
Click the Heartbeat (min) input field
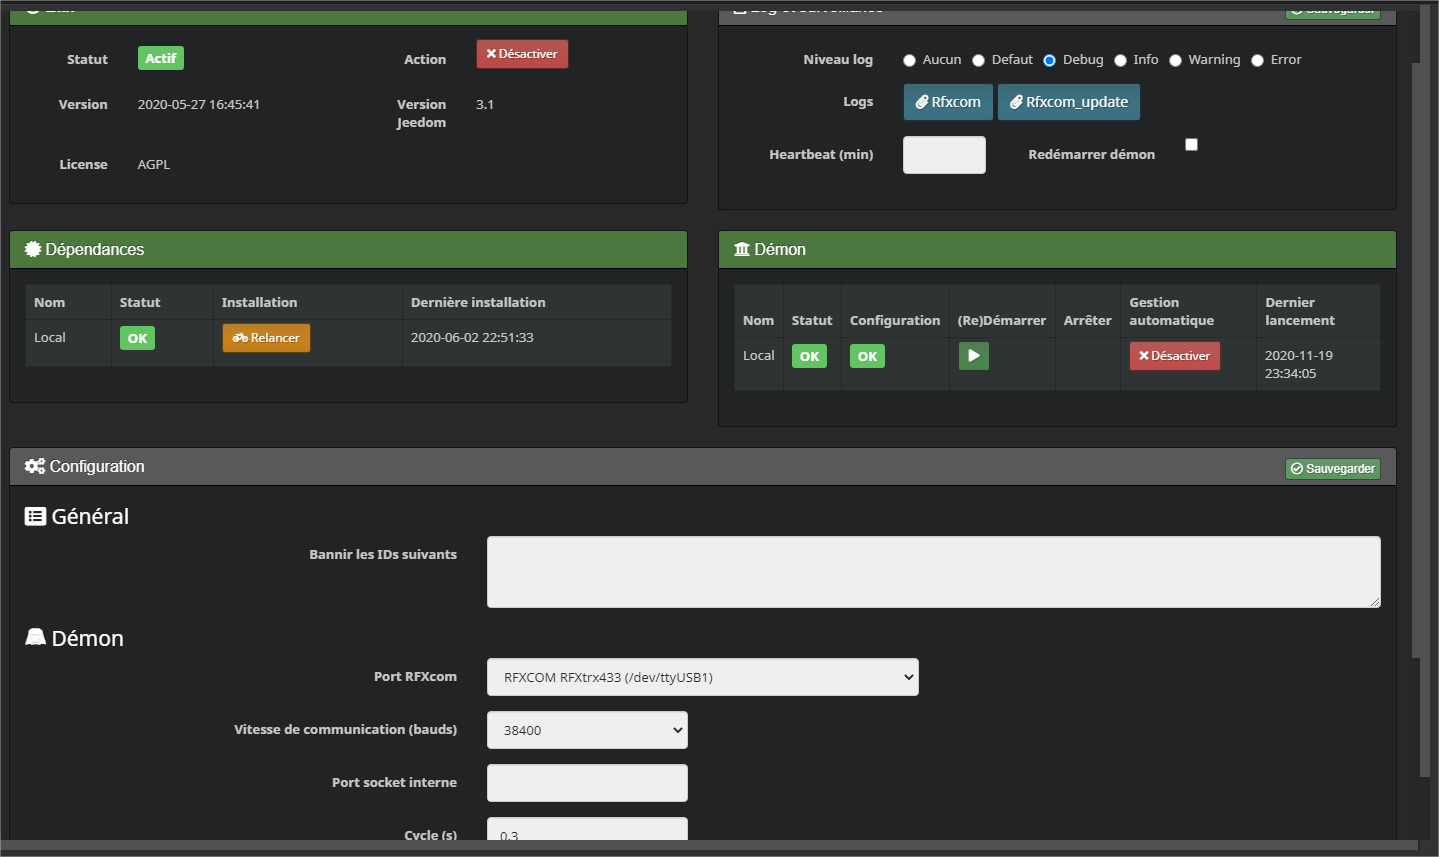[x=944, y=155]
